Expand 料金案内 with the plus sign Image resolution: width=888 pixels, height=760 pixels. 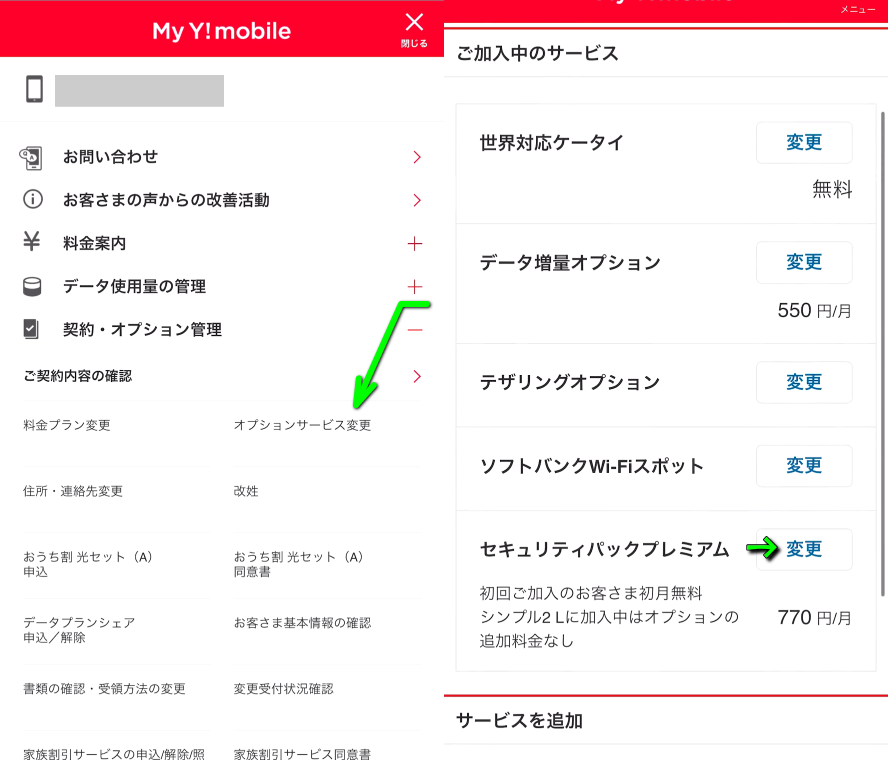pos(415,244)
